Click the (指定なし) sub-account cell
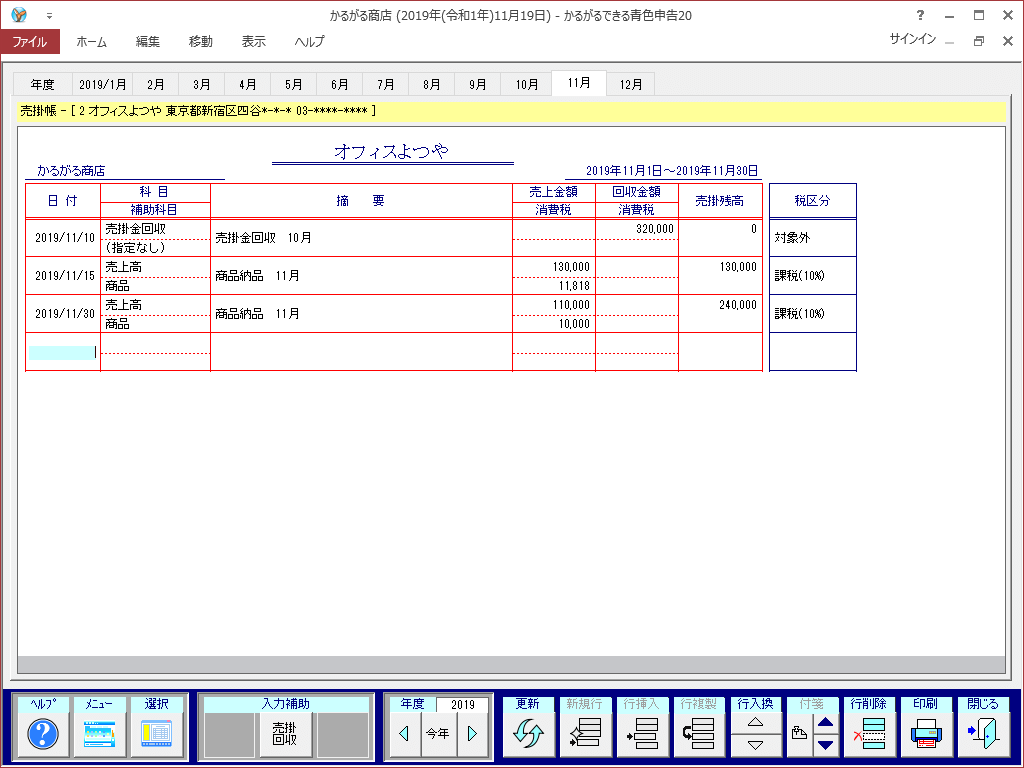Viewport: 1024px width, 768px height. tap(155, 248)
